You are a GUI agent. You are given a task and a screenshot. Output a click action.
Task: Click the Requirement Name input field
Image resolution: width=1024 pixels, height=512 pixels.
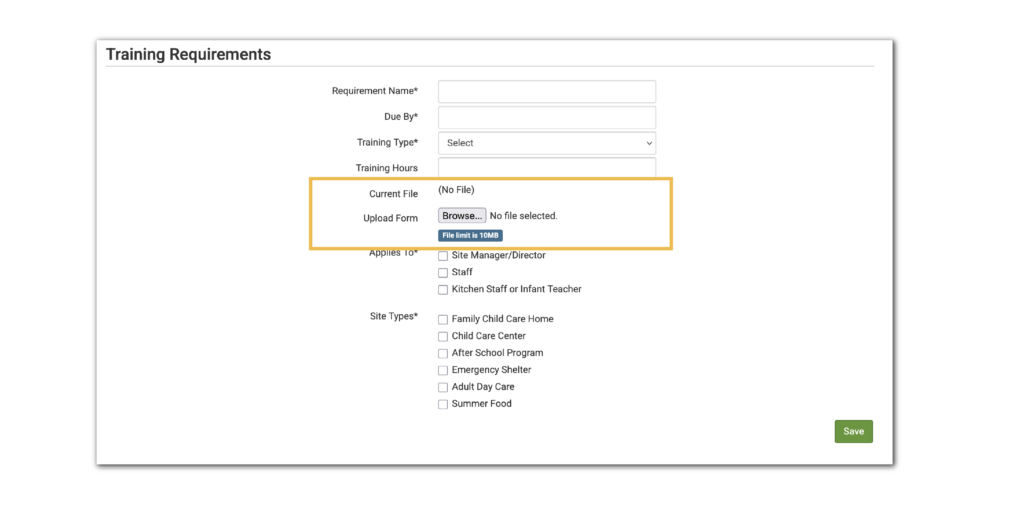coord(547,91)
